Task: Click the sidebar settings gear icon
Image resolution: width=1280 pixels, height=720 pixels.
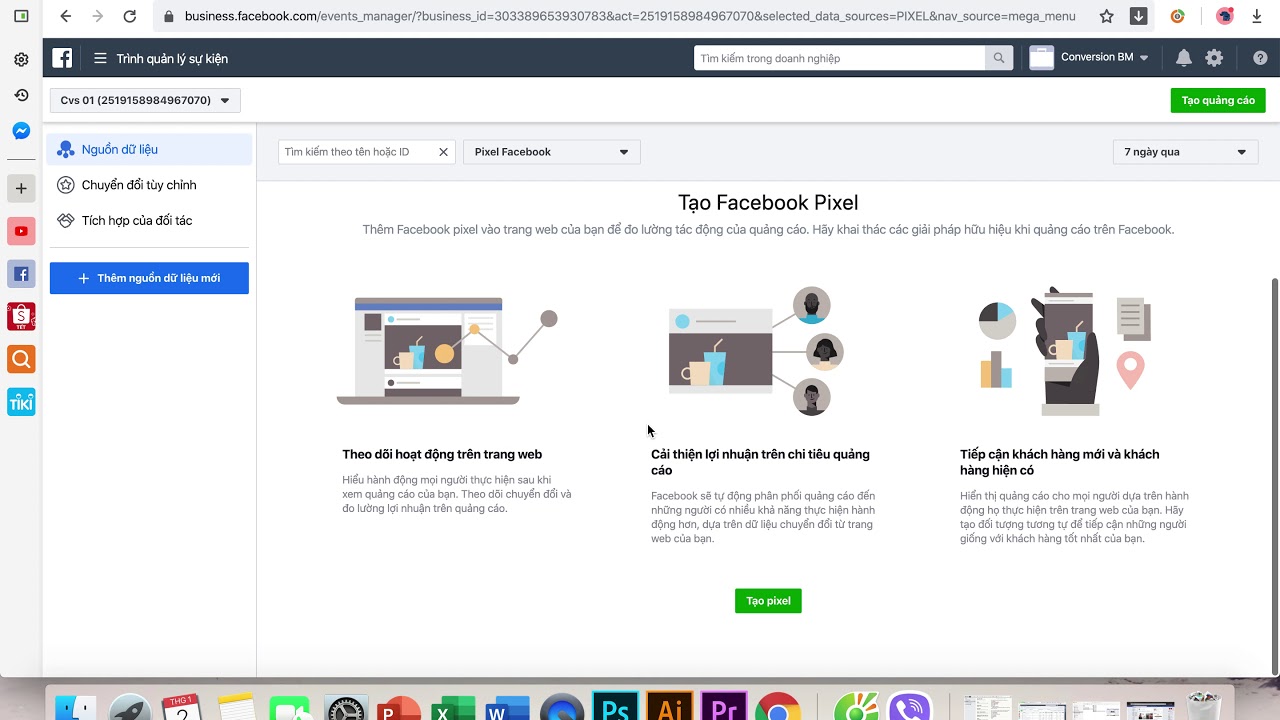Action: point(21,59)
